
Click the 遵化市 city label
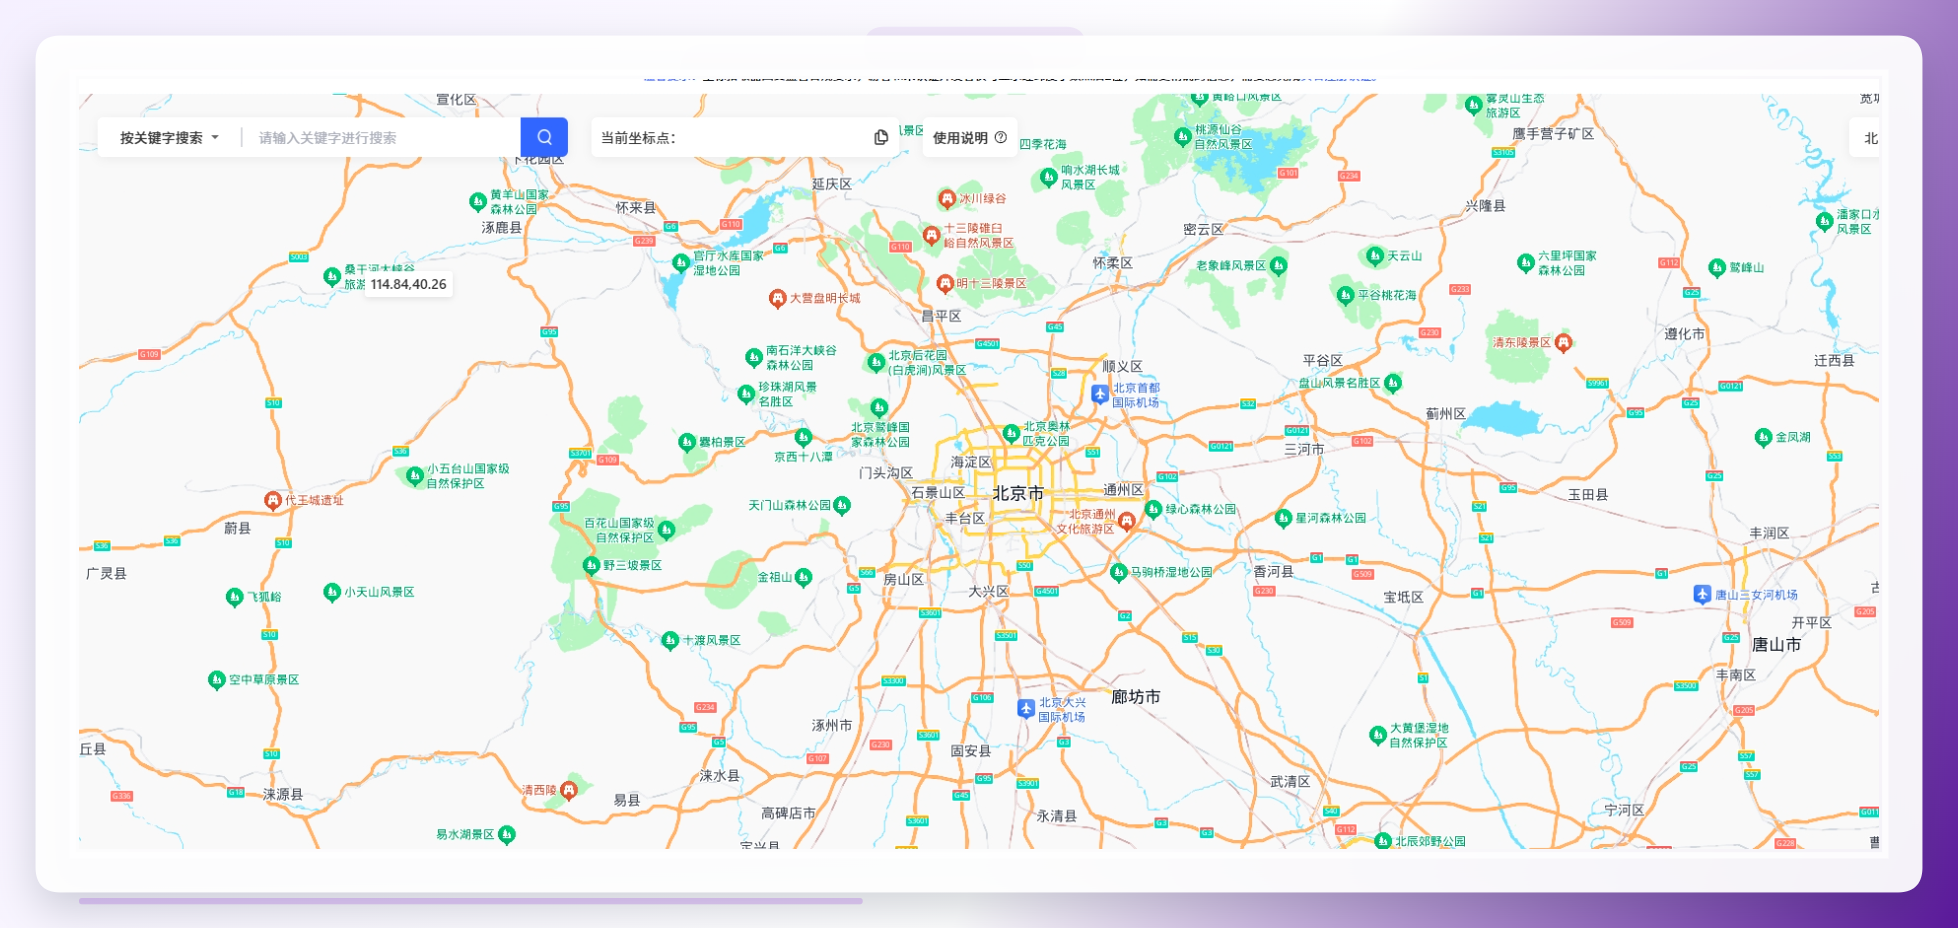(x=1685, y=334)
